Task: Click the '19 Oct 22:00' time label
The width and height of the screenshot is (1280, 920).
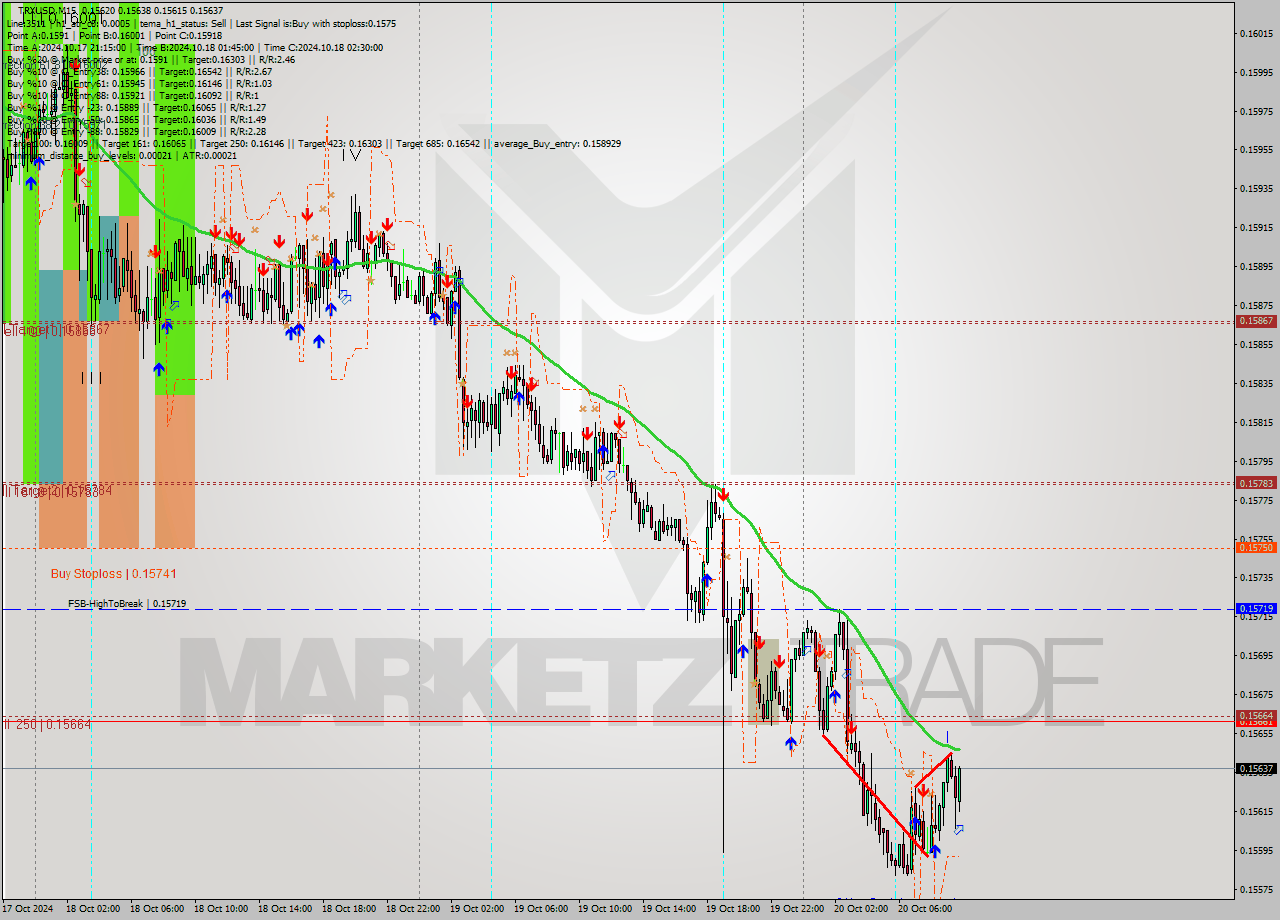Action: (797, 909)
